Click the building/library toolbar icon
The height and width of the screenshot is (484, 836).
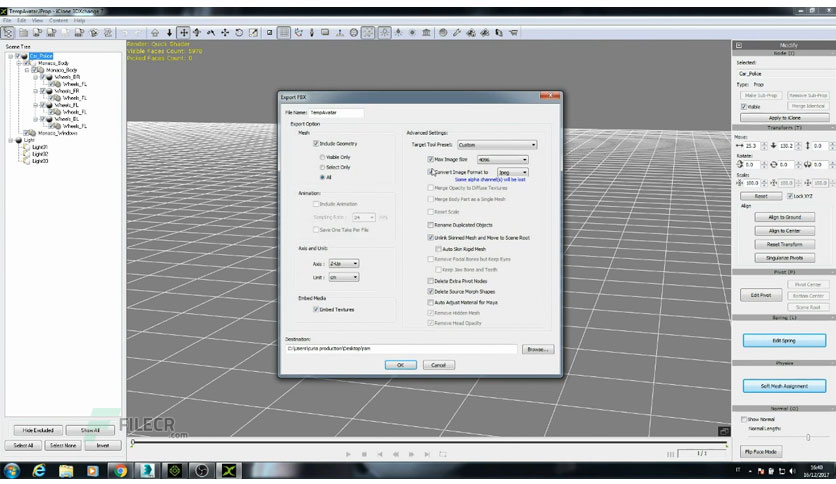pos(426,33)
